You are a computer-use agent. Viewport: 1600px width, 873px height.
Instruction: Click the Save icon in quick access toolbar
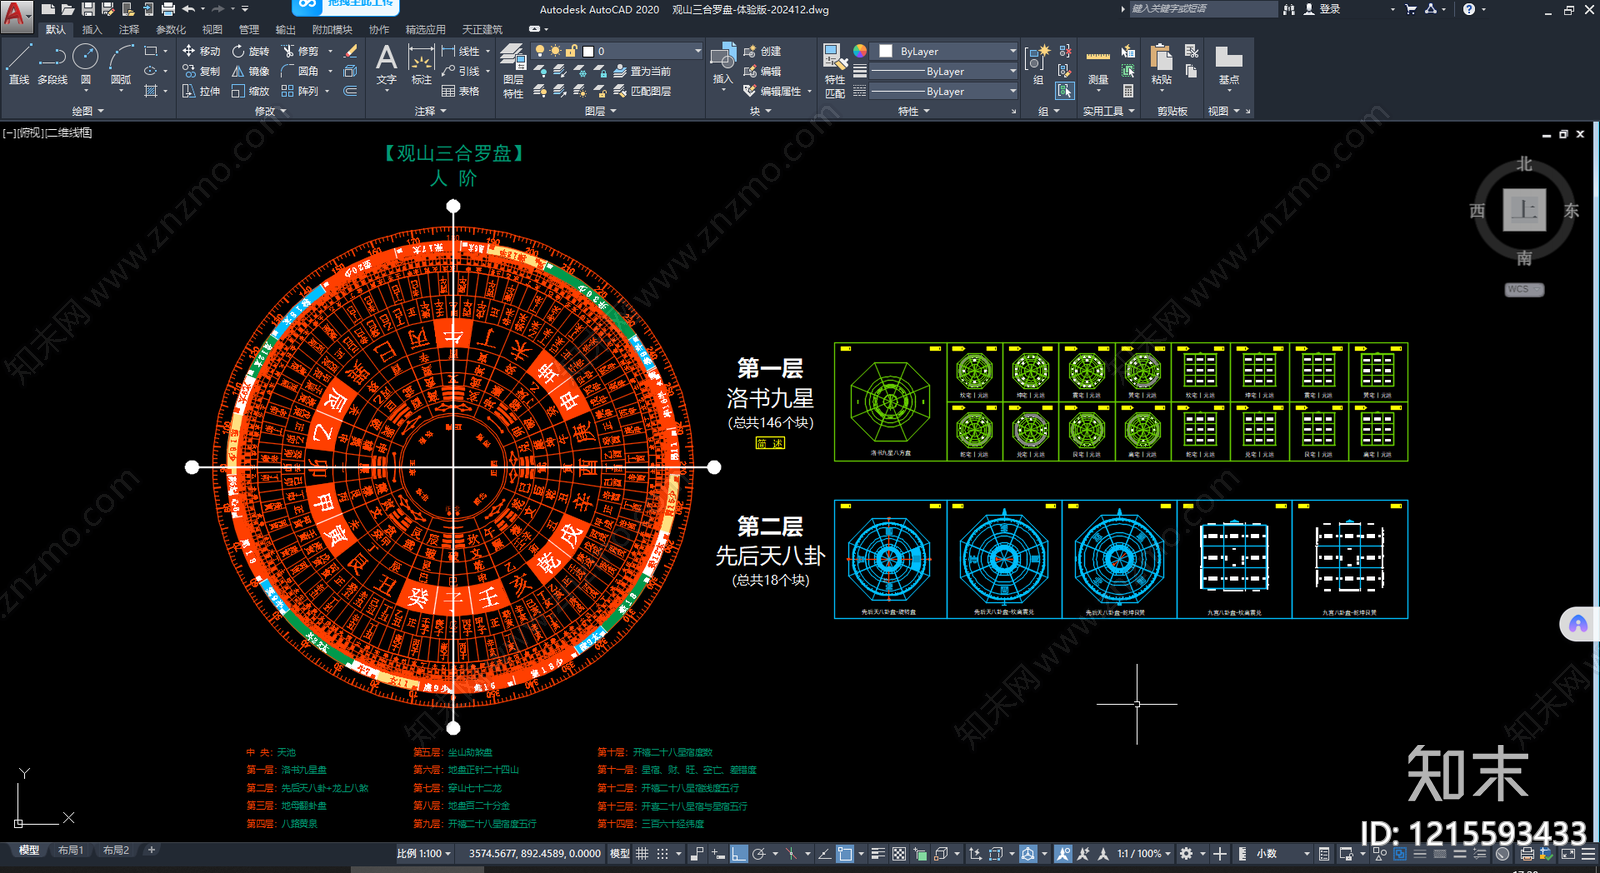[88, 9]
